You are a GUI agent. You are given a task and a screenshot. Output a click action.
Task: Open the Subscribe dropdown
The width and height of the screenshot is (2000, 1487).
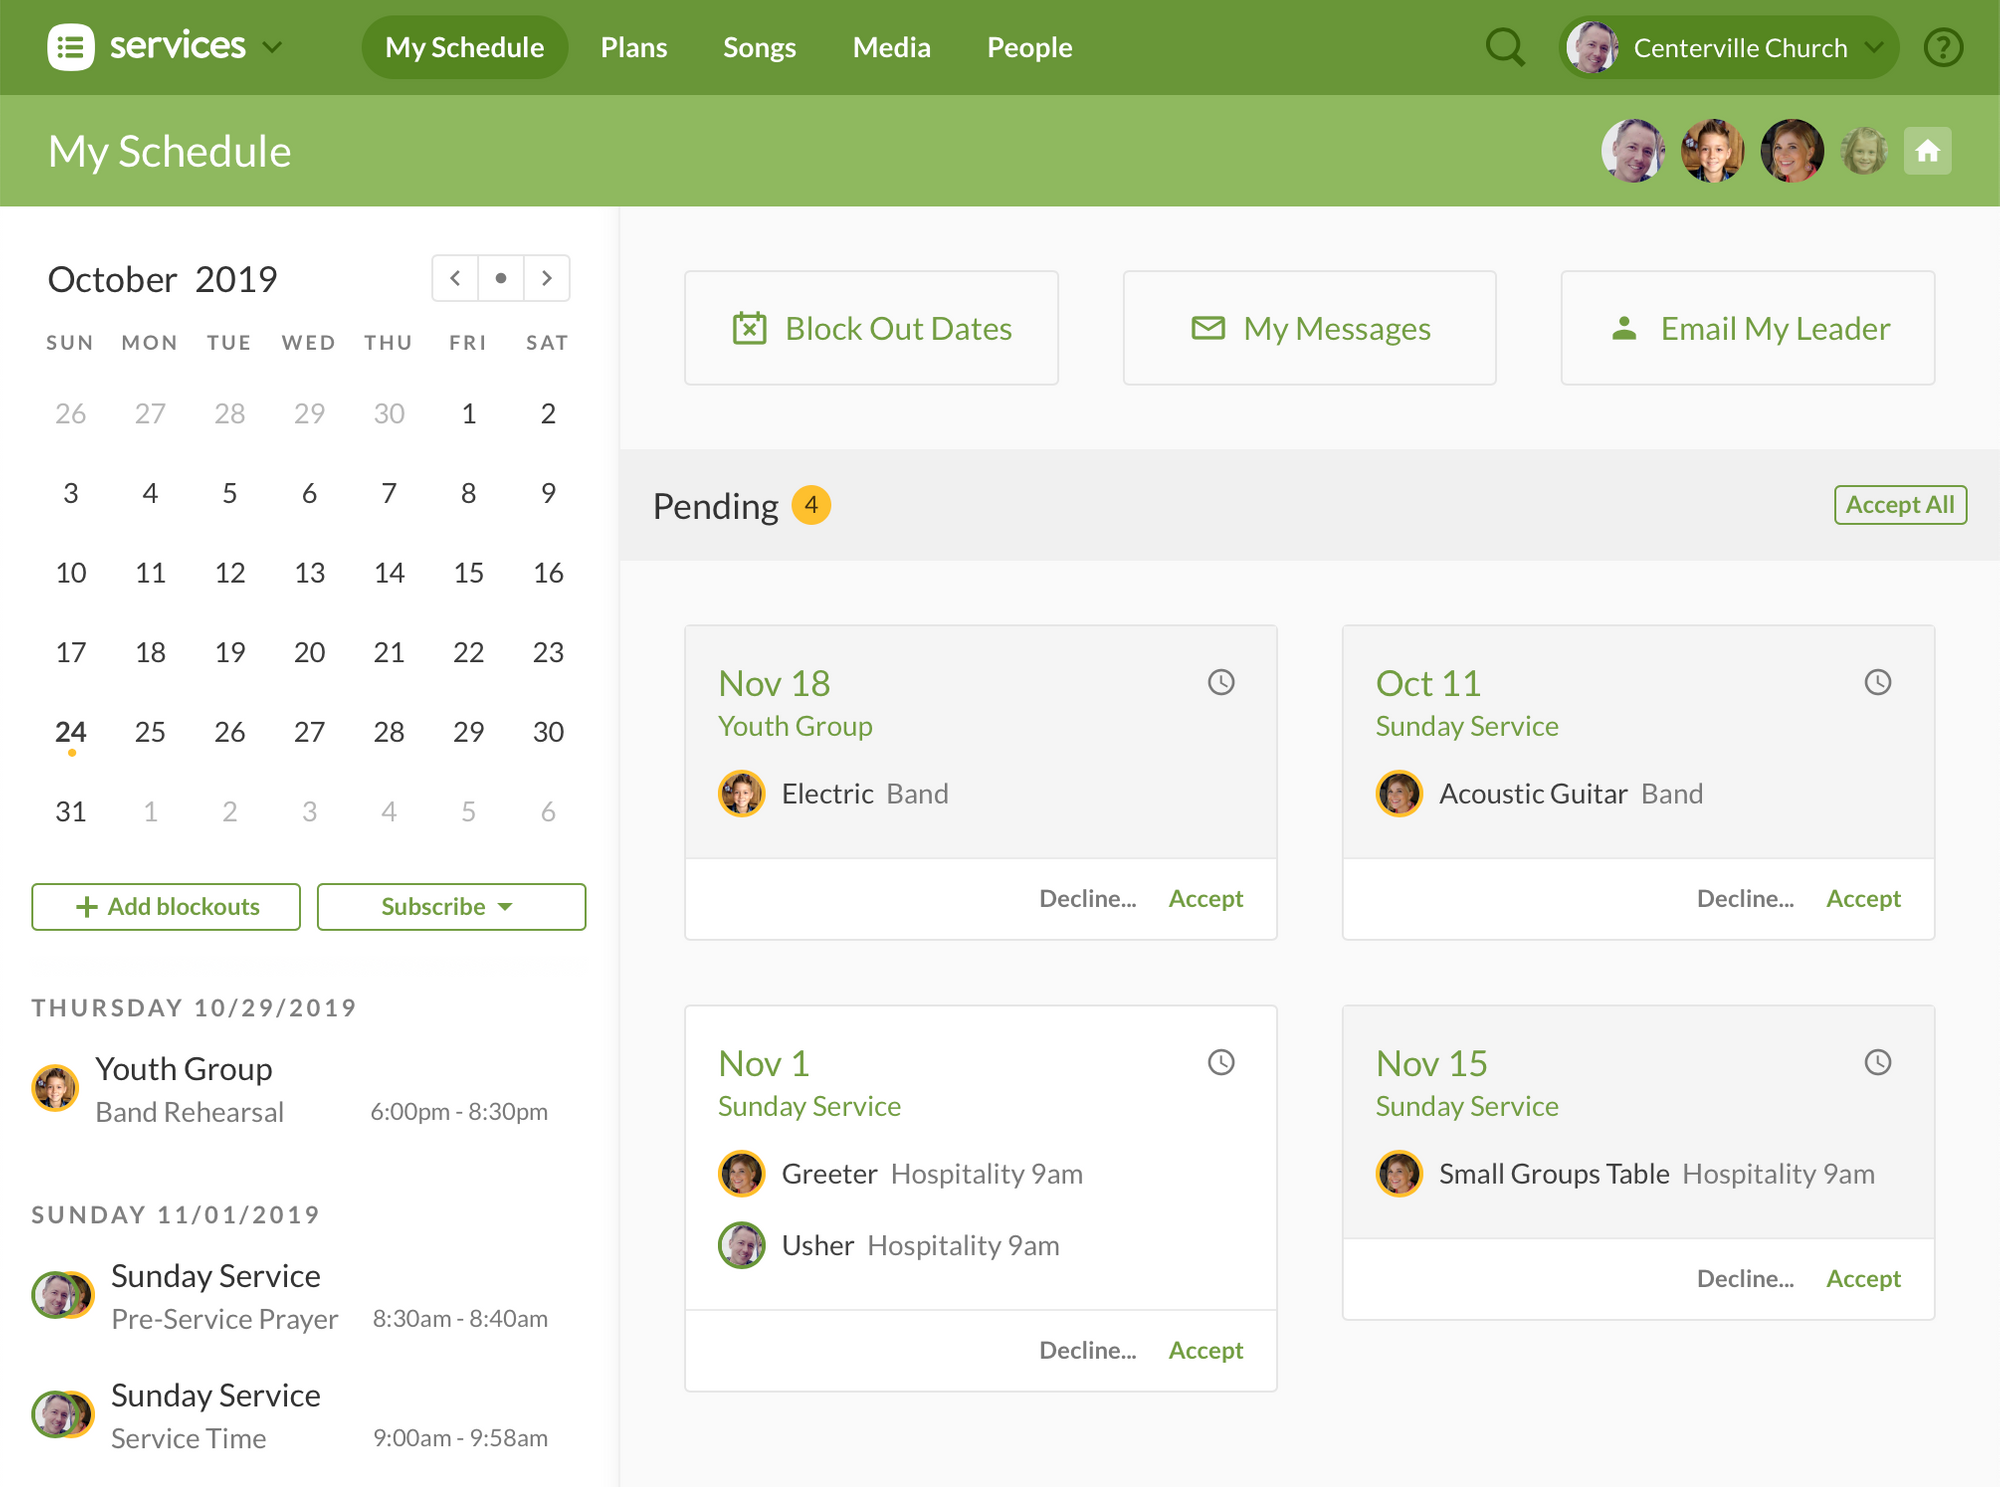(x=451, y=907)
